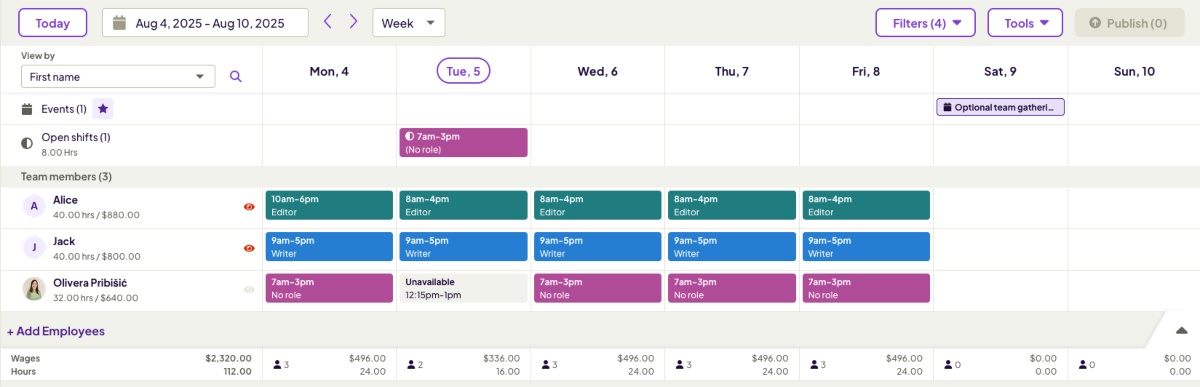Toggle visibility eye for Jack
This screenshot has width=1200, height=387.
click(x=249, y=248)
